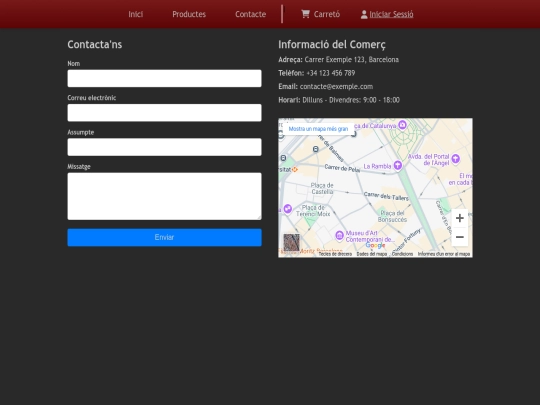
Task: Click the shopping cart icon
Action: (305, 14)
